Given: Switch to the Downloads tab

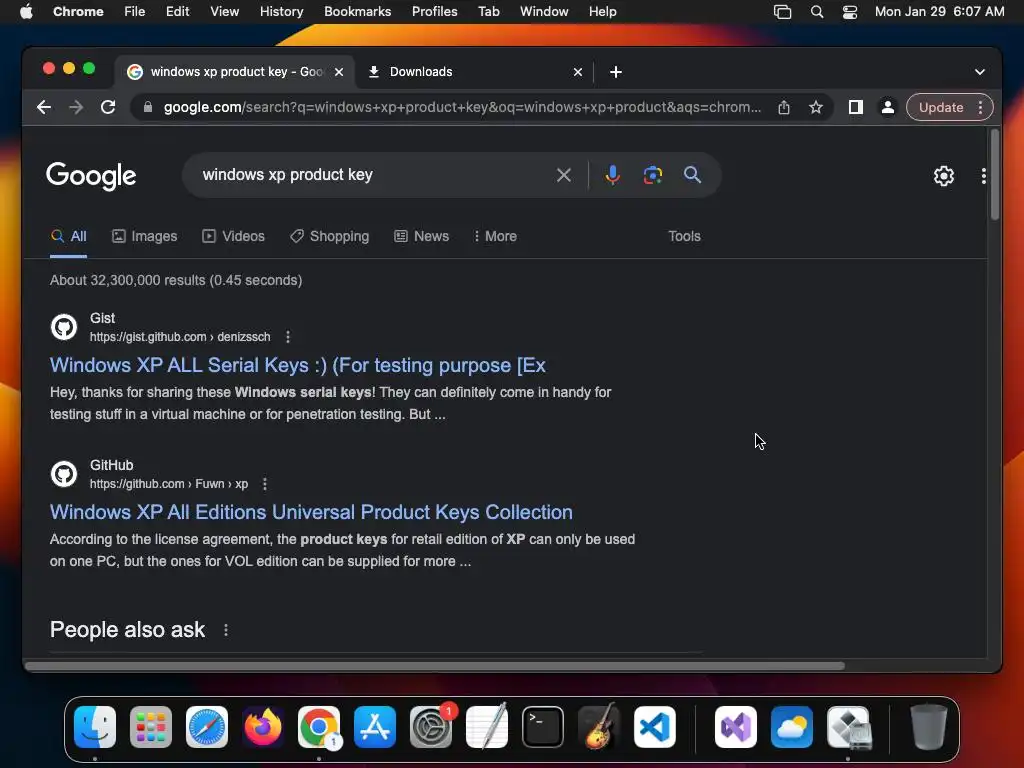Looking at the screenshot, I should 475,72.
